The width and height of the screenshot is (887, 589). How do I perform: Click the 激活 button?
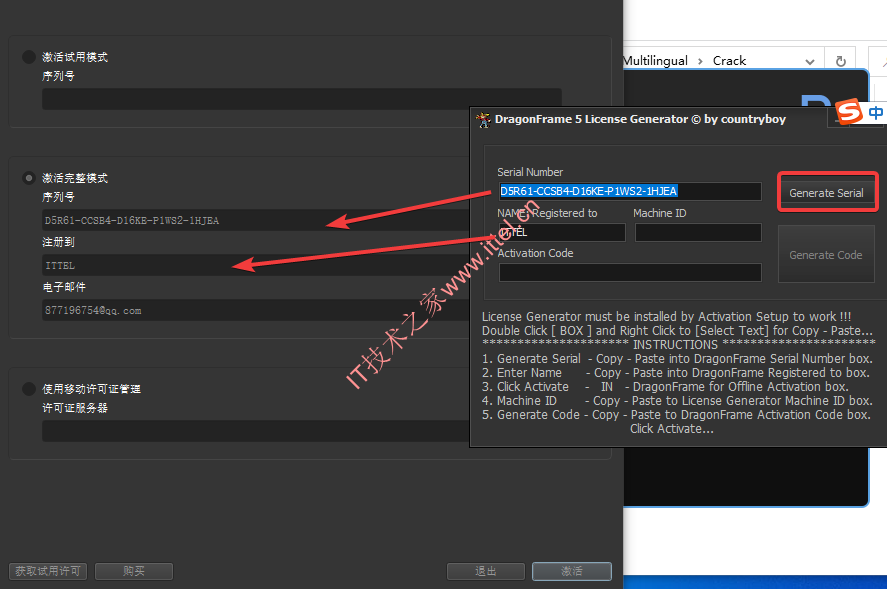572,571
